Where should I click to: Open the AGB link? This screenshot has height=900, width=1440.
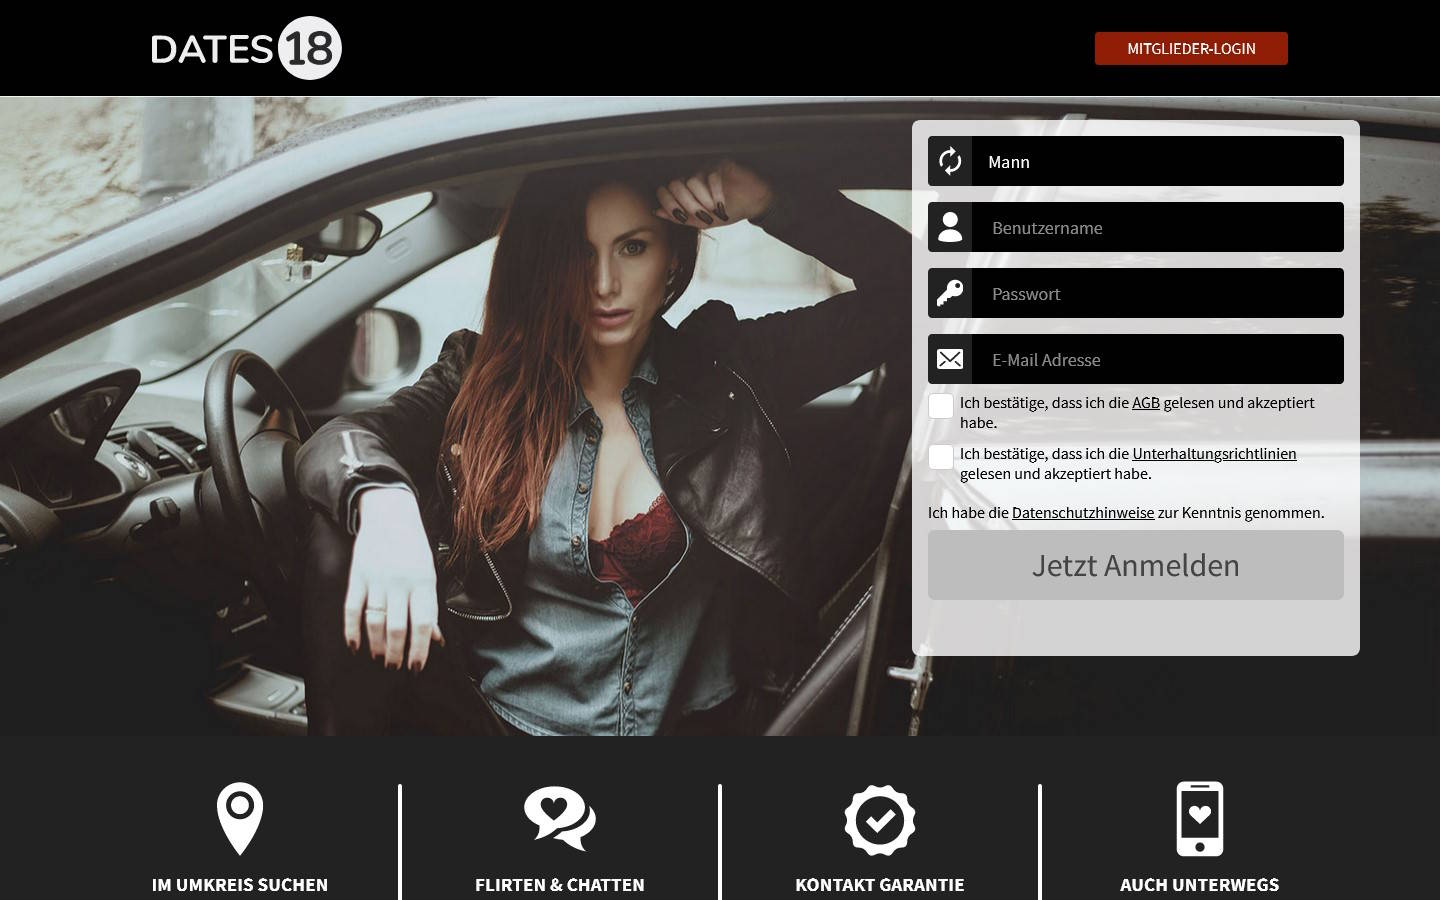[1145, 403]
